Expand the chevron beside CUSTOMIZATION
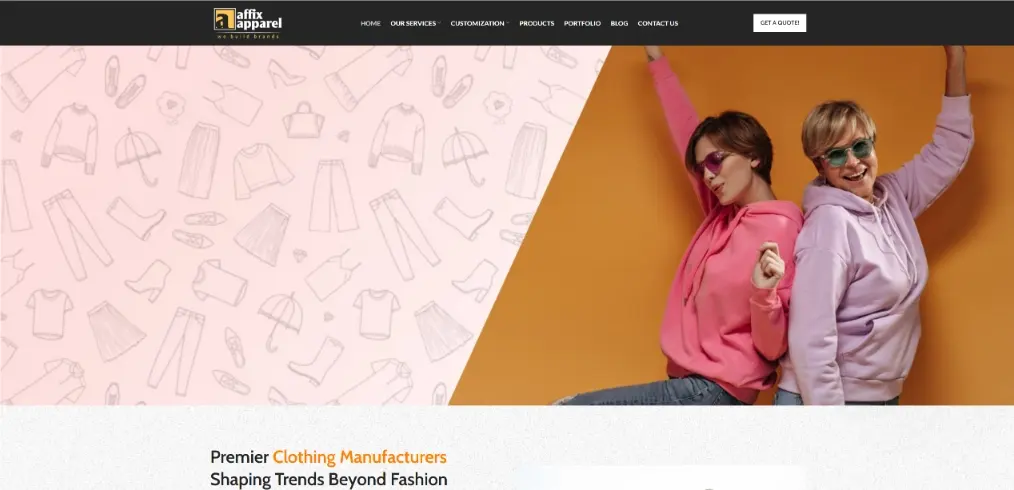Image resolution: width=1014 pixels, height=490 pixels. click(508, 23)
